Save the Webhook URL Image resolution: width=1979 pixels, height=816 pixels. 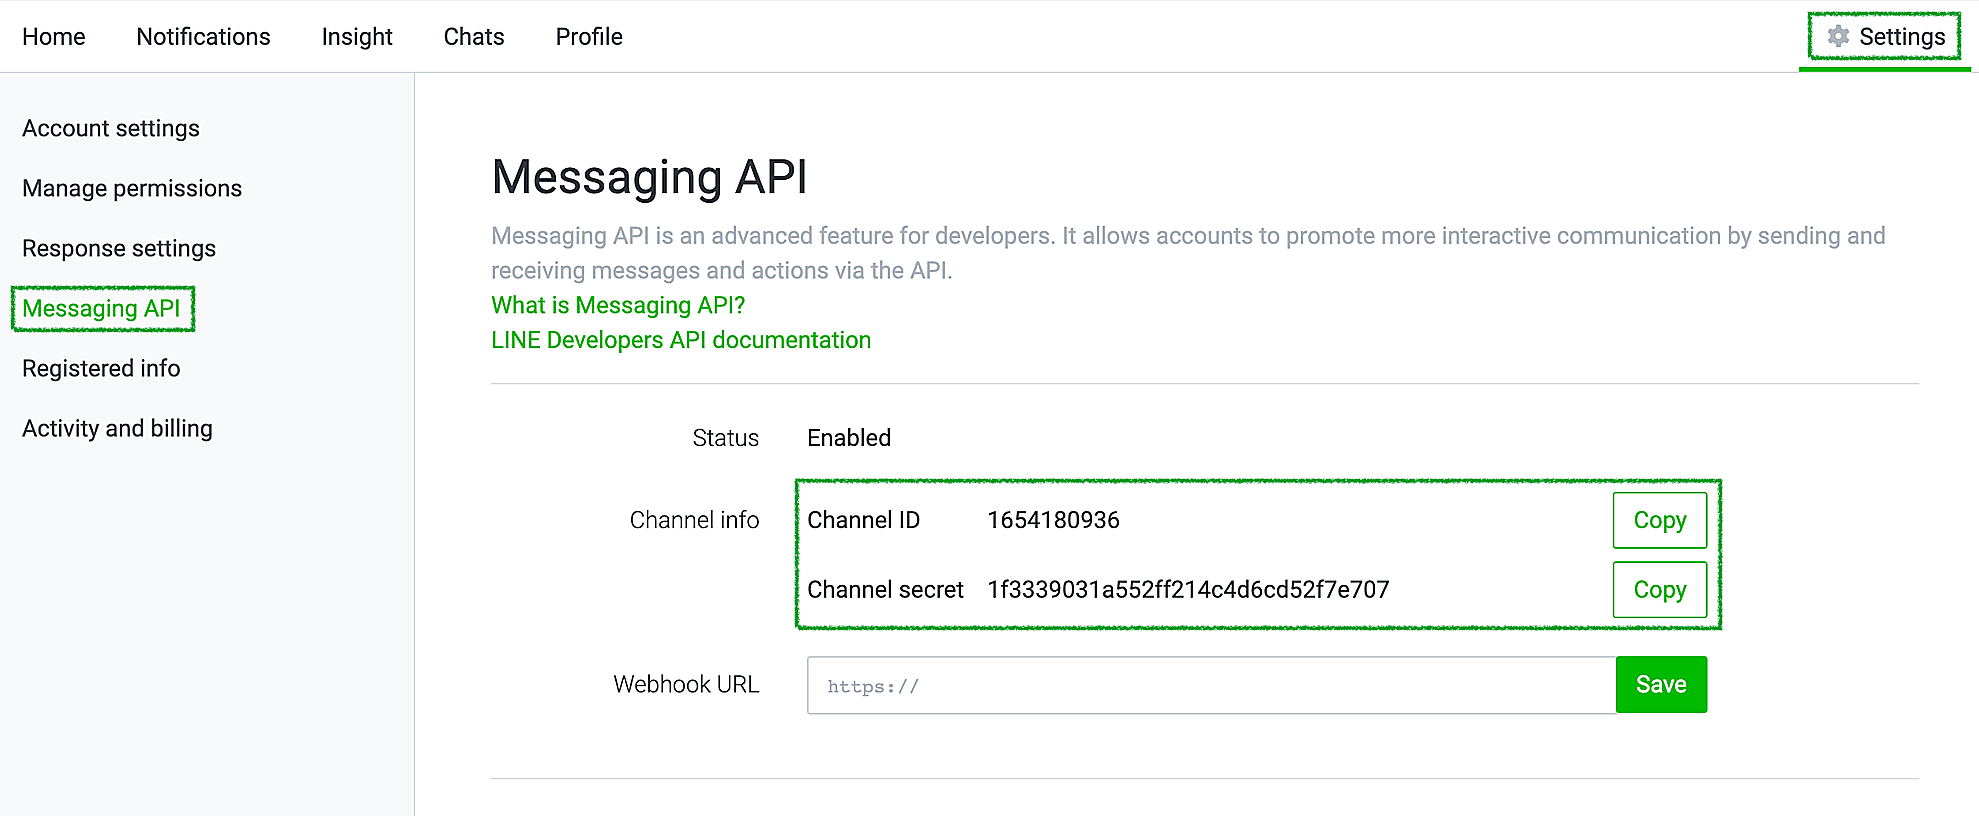coord(1661,685)
